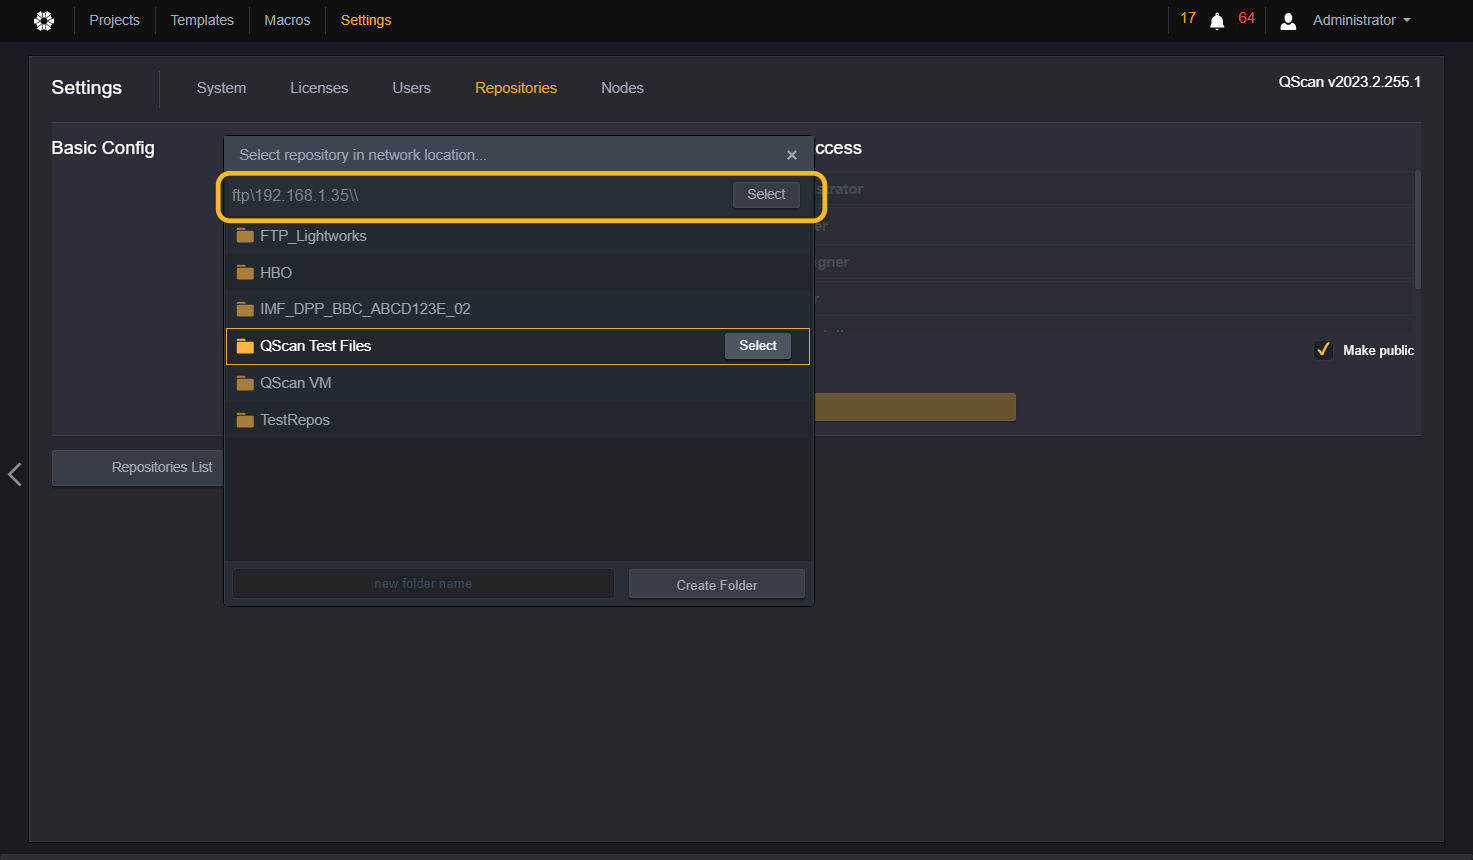1473x860 pixels.
Task: Close the repository selection dialog
Action: tap(792, 155)
